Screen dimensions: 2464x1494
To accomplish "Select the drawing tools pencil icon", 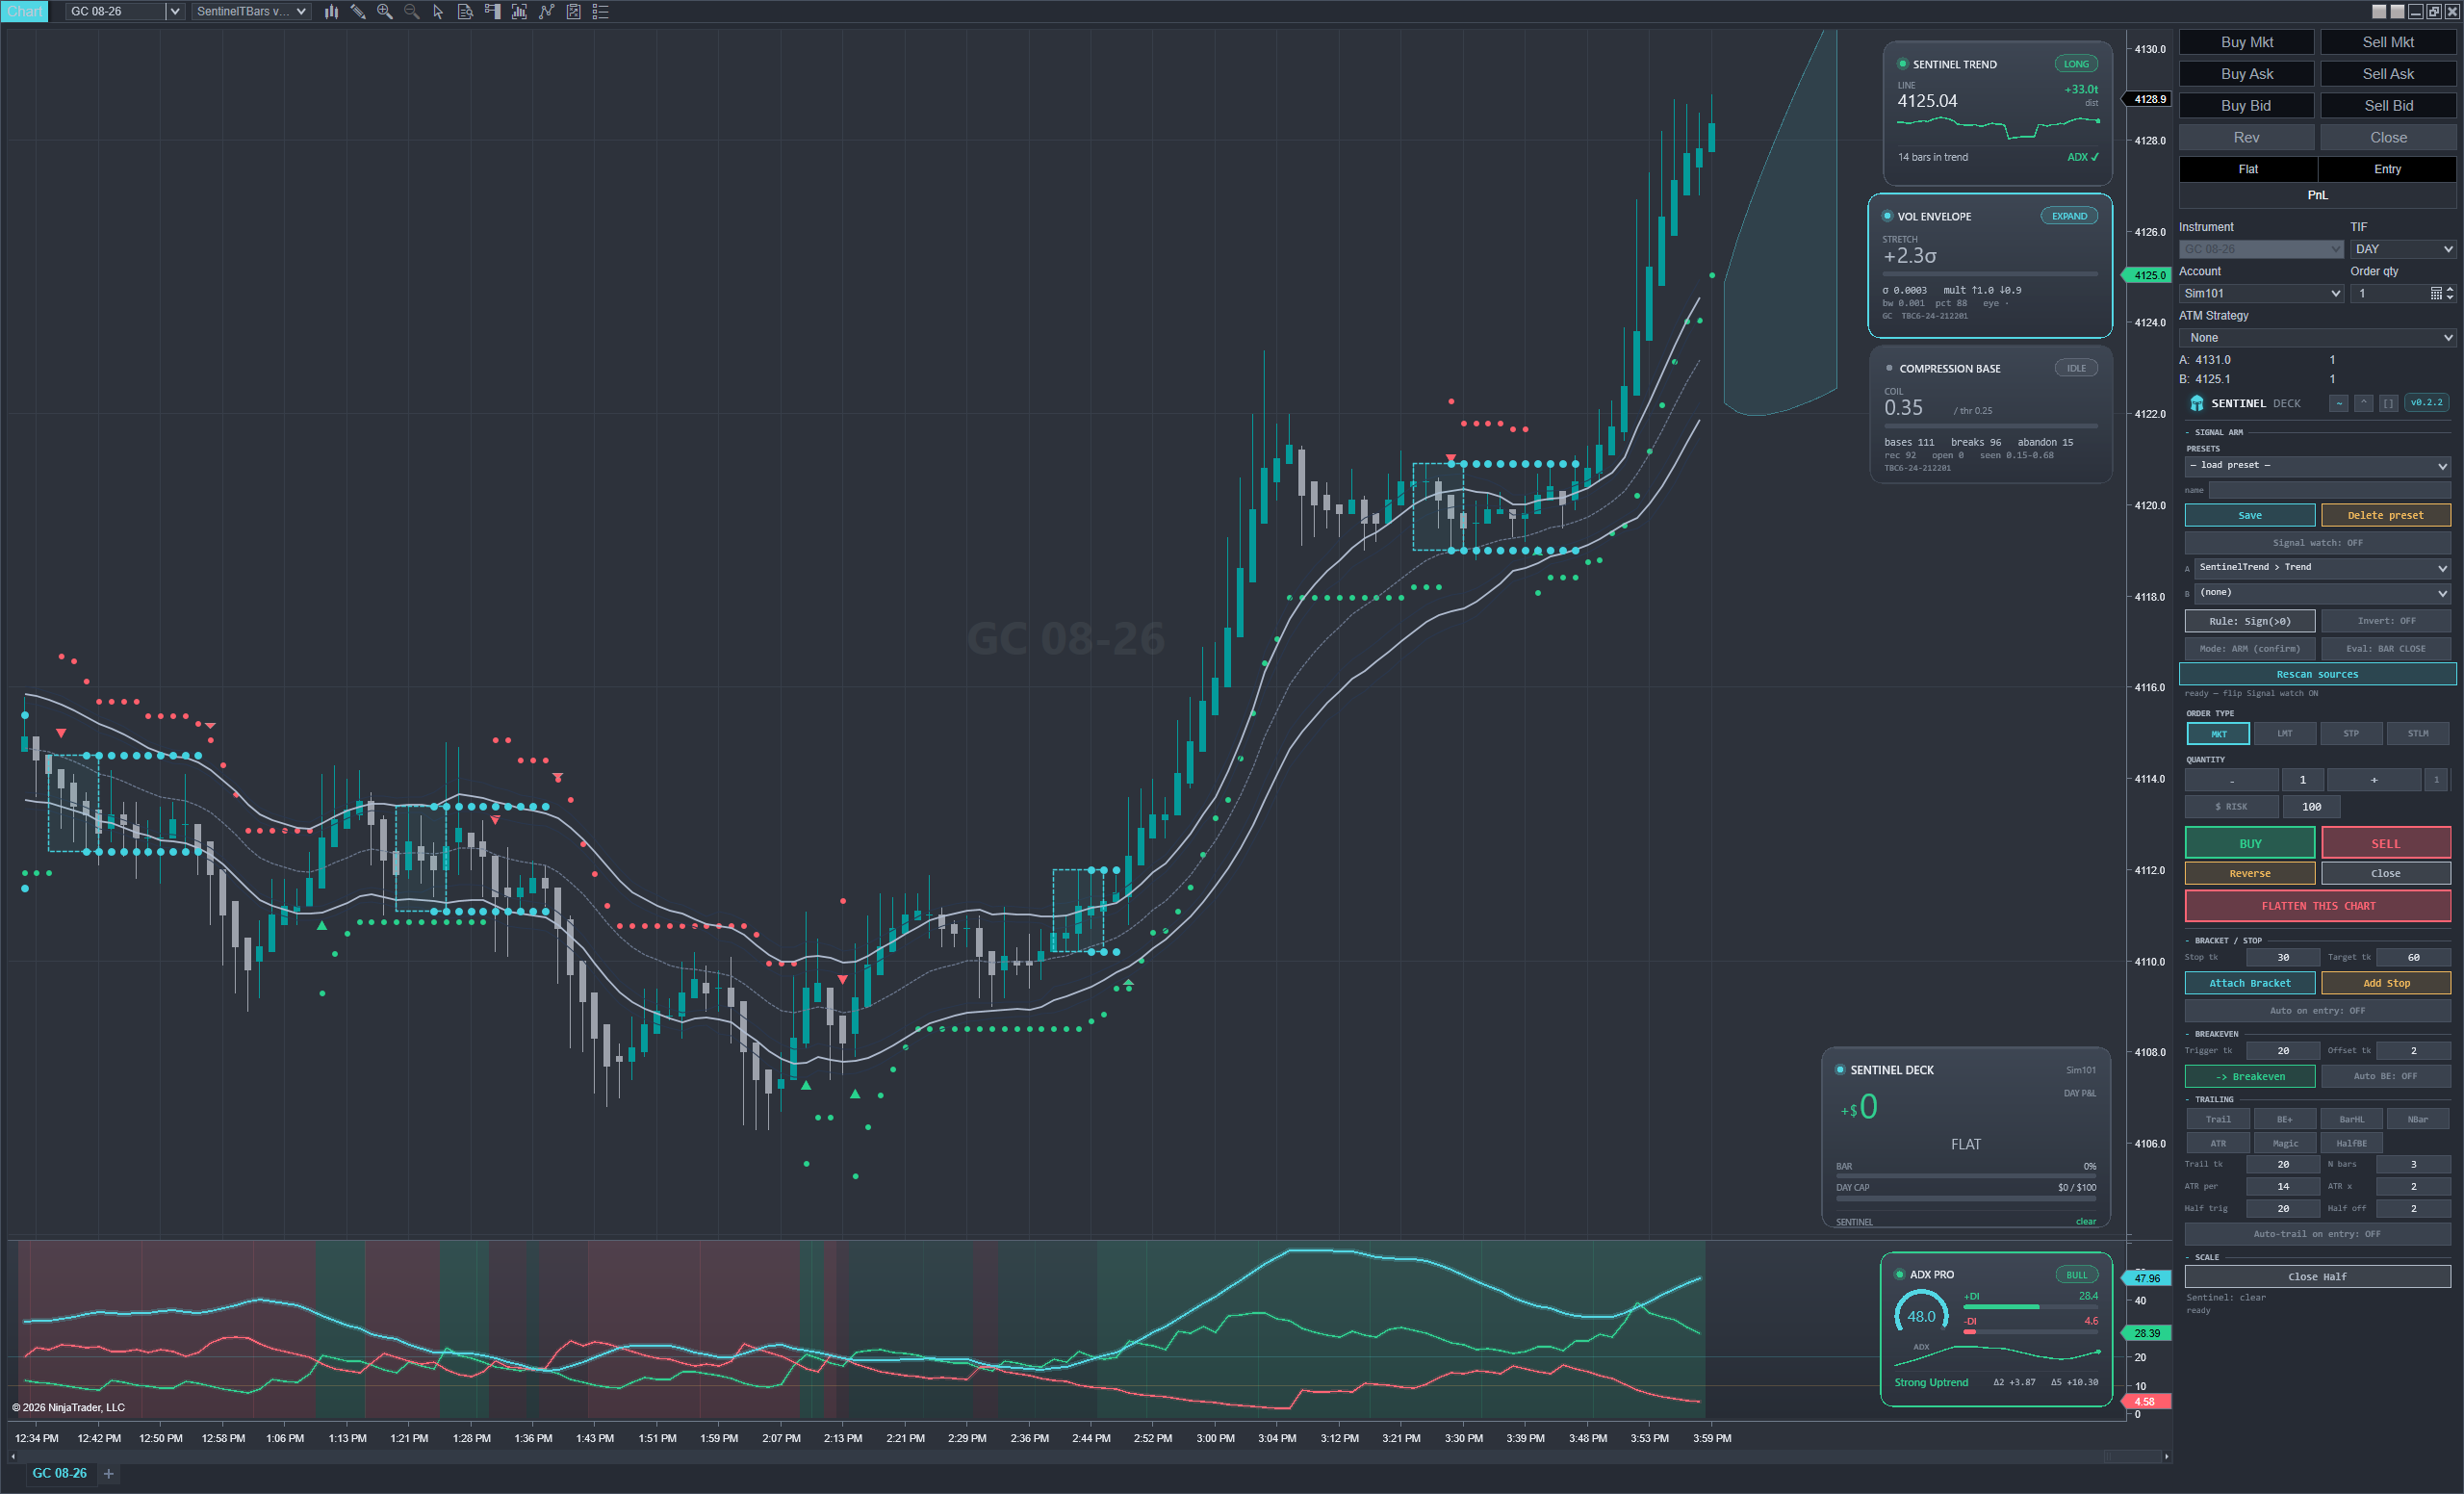I will point(358,12).
